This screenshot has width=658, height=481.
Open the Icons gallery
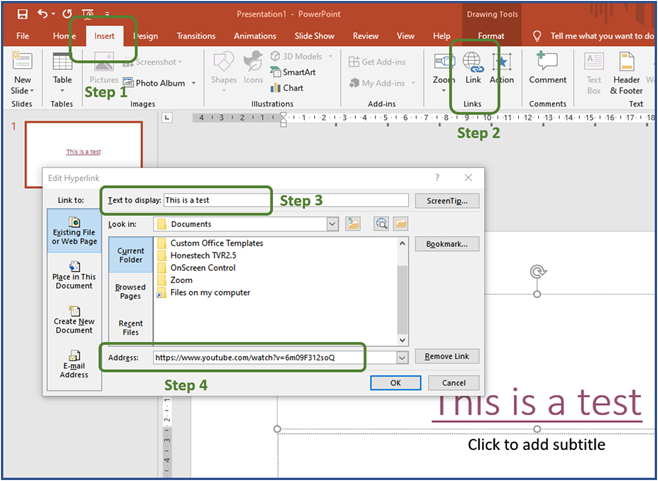pos(253,68)
